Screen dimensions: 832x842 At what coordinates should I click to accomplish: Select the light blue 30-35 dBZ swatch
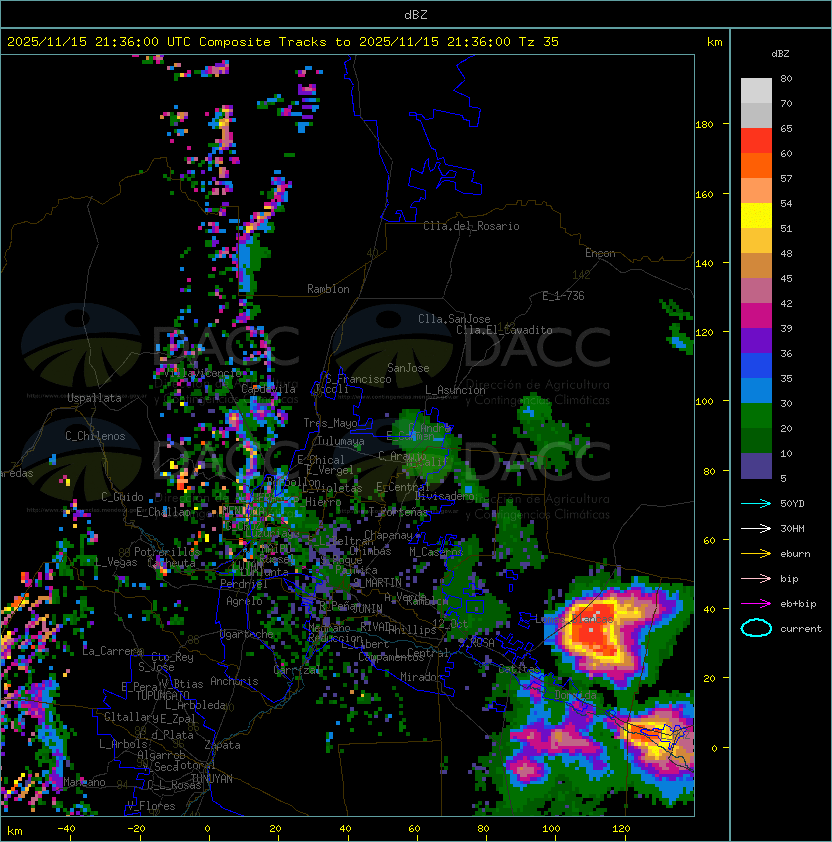756,390
